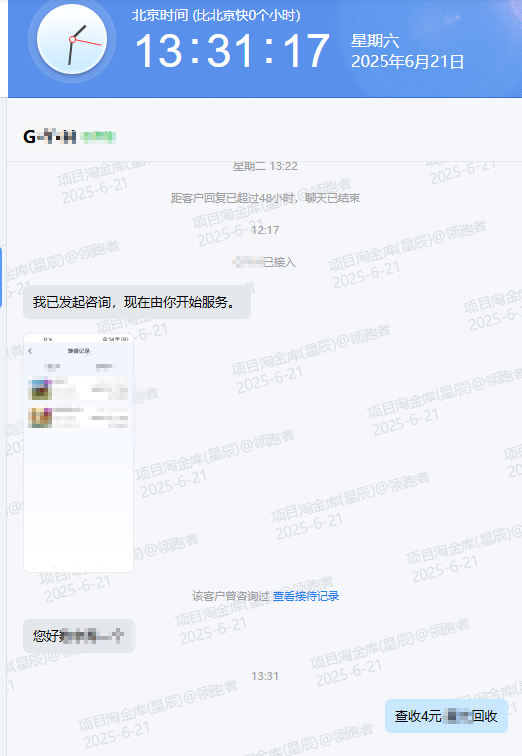Click the 12:17 timestamp

click(x=265, y=230)
